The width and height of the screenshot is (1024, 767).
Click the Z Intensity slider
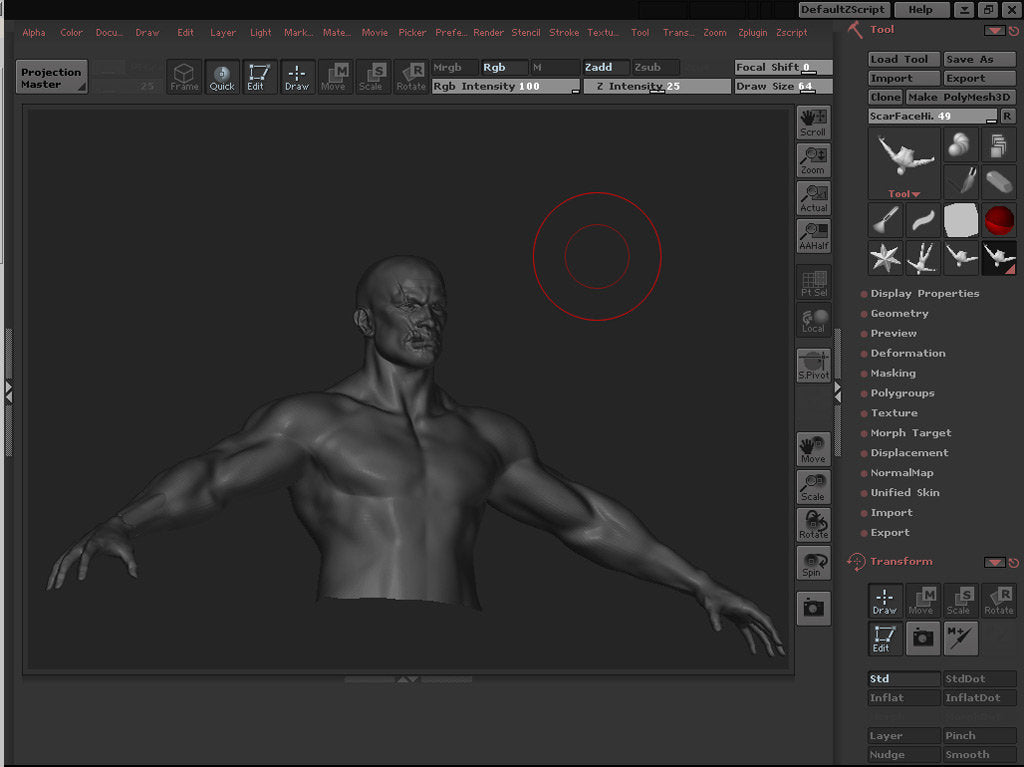tap(656, 87)
